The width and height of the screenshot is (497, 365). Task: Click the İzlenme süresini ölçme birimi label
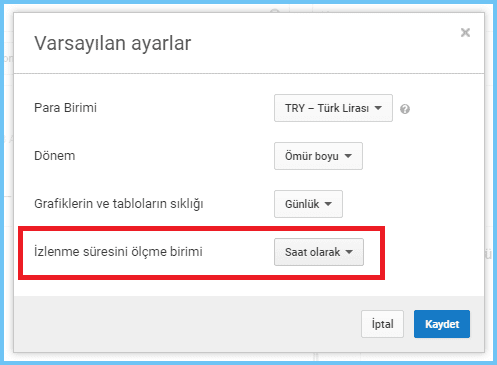(x=118, y=252)
